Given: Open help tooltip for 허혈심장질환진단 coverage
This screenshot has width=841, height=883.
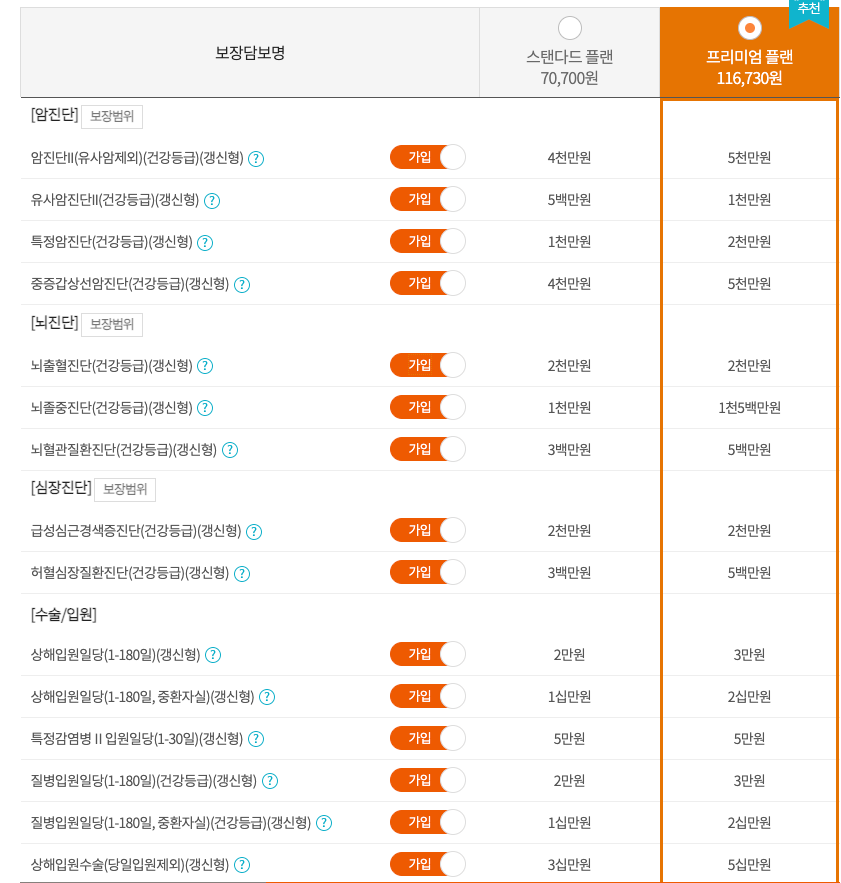Looking at the screenshot, I should [x=241, y=573].
